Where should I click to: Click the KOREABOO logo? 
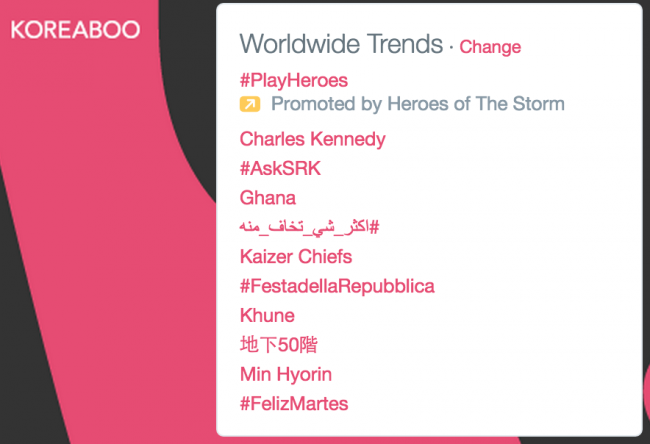coord(75,29)
